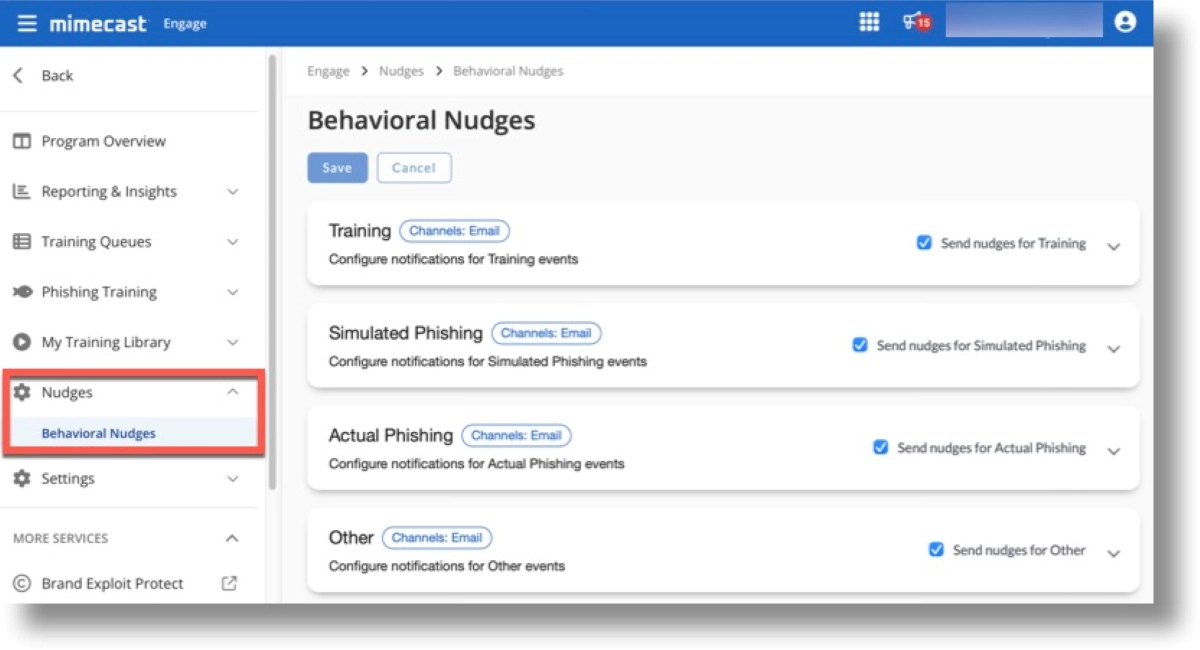Screen dimensions: 1200x650
Task: Click the Cancel button
Action: click(x=414, y=168)
